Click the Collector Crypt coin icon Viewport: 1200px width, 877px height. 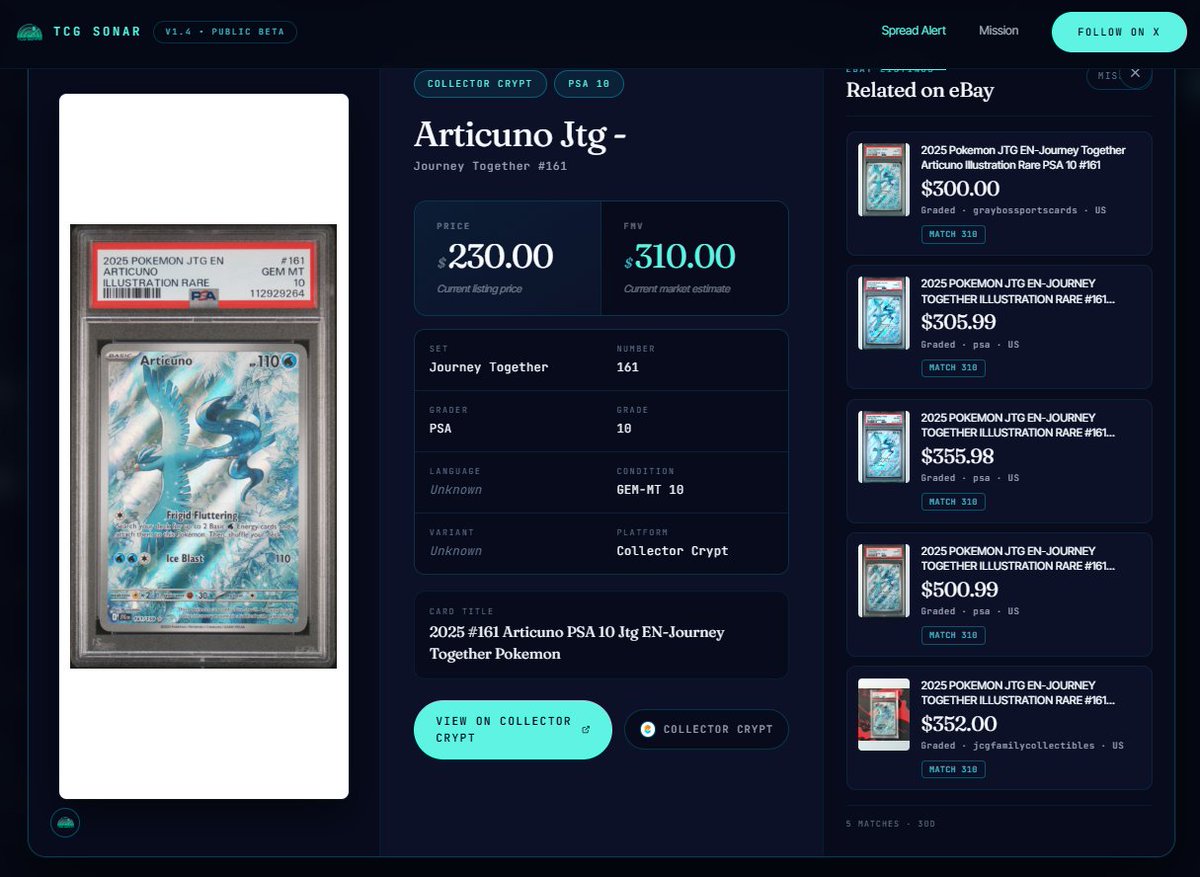click(648, 729)
